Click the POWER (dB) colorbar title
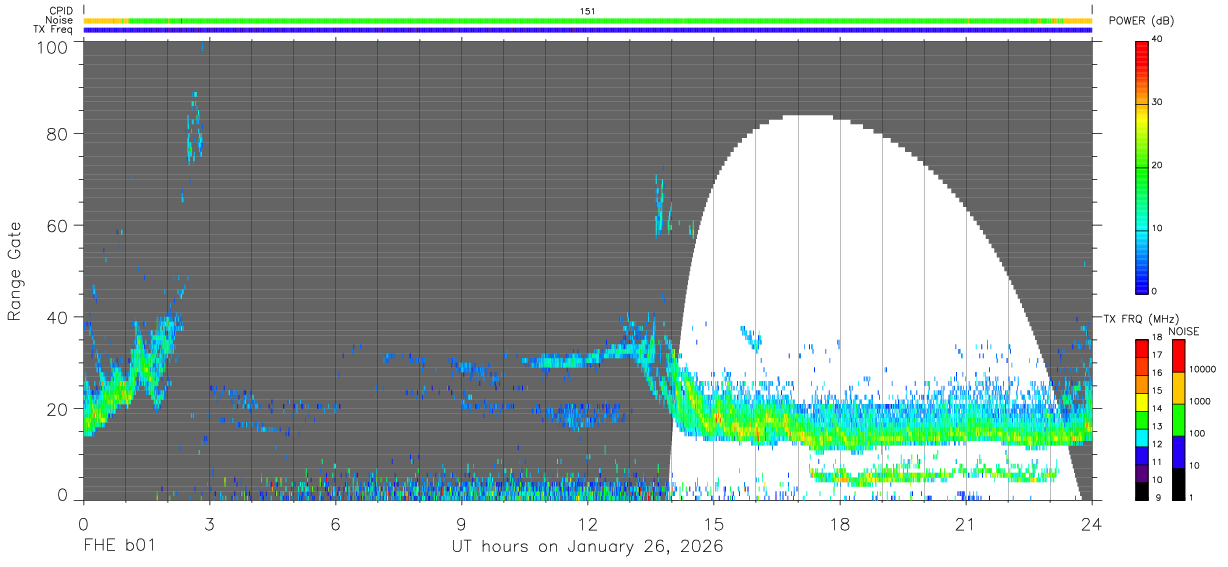The height and width of the screenshot is (567, 1228). pyautogui.click(x=1141, y=21)
